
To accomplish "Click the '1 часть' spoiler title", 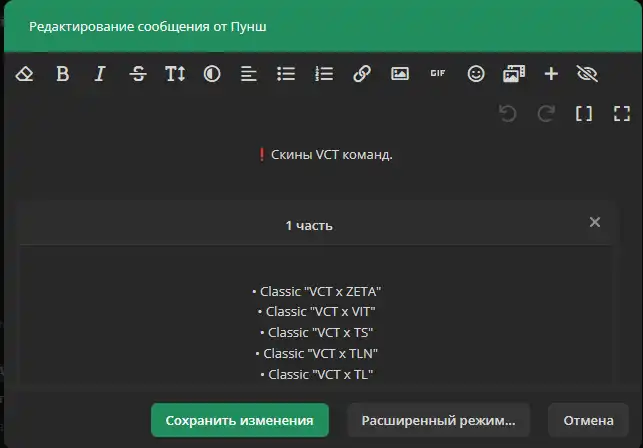I will tap(309, 226).
